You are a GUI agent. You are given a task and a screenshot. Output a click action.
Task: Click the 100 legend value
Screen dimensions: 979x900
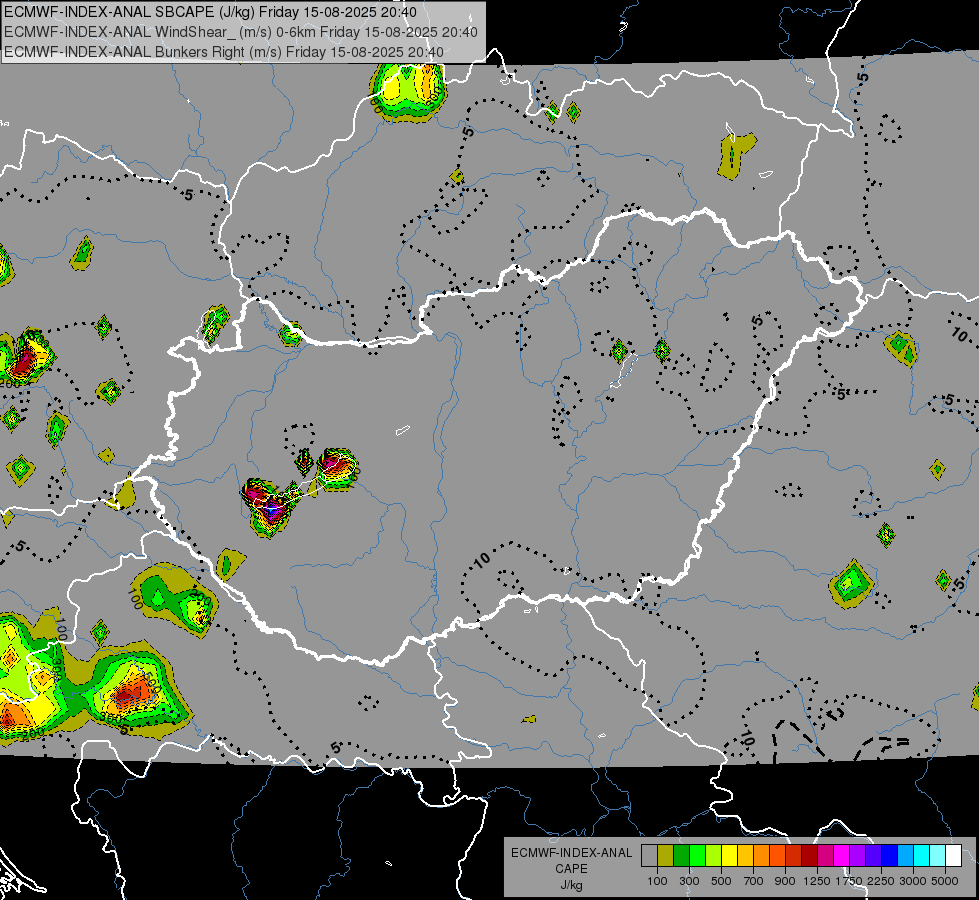[657, 881]
